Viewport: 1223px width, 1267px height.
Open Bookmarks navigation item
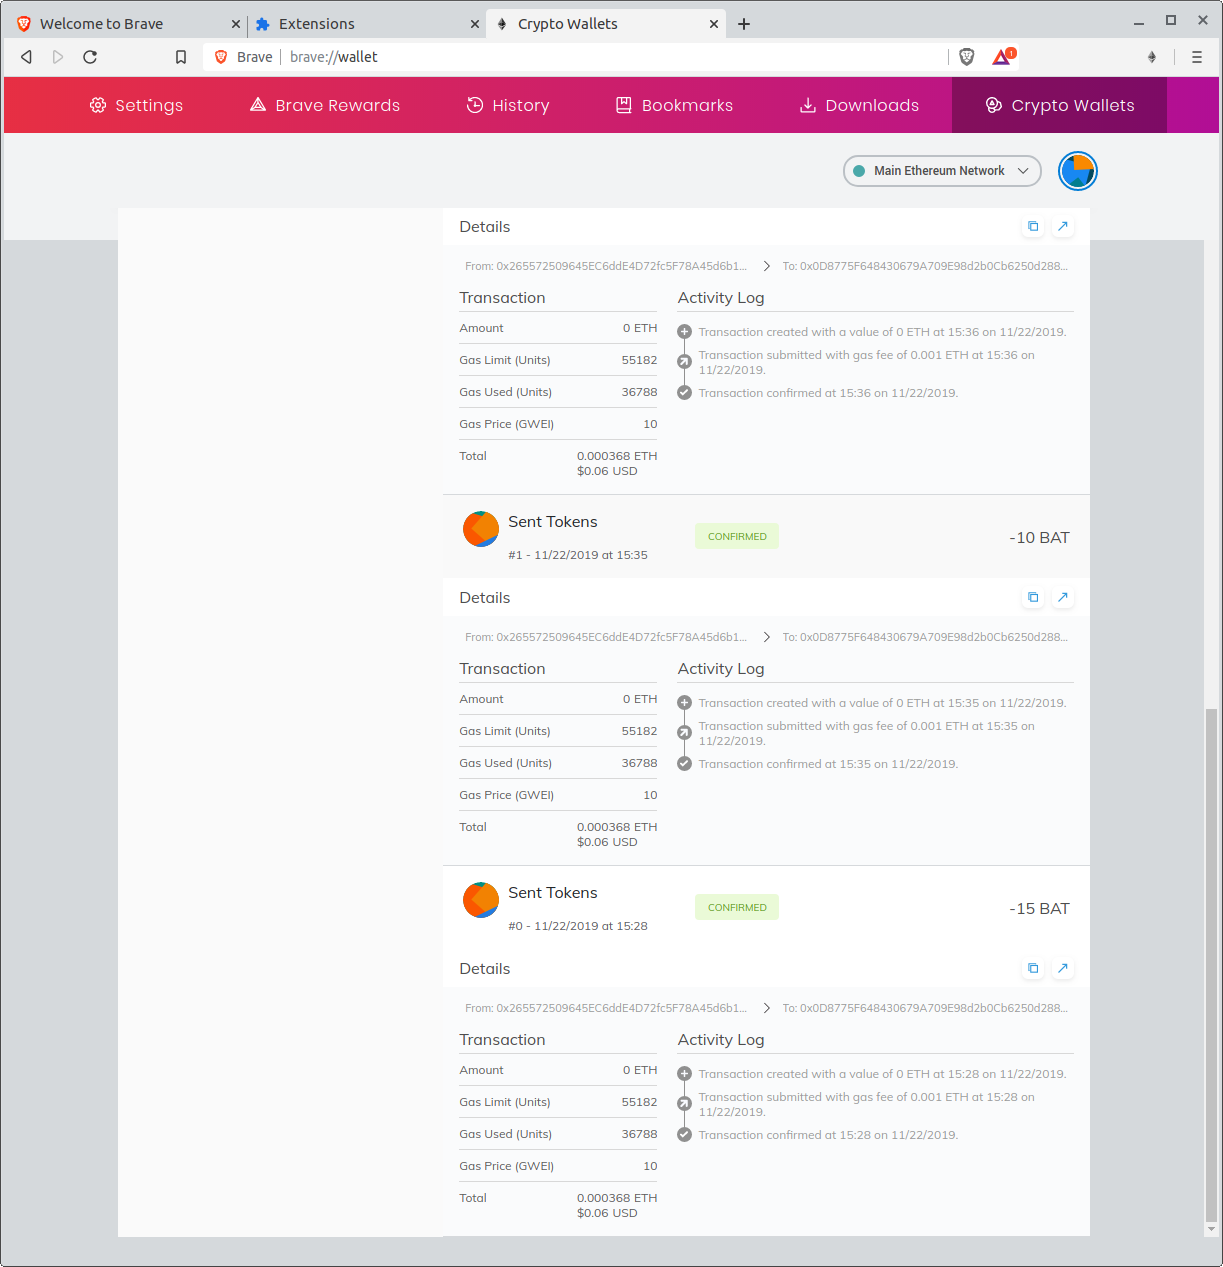click(674, 105)
